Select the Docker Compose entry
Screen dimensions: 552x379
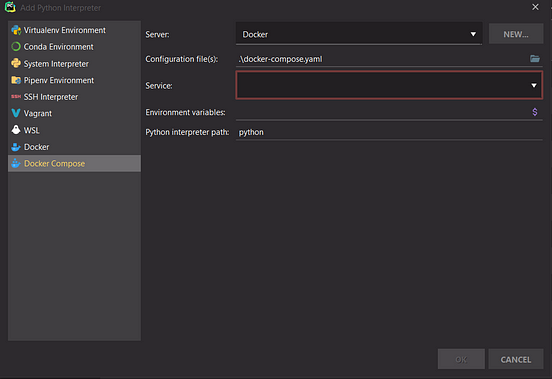pyautogui.click(x=74, y=163)
